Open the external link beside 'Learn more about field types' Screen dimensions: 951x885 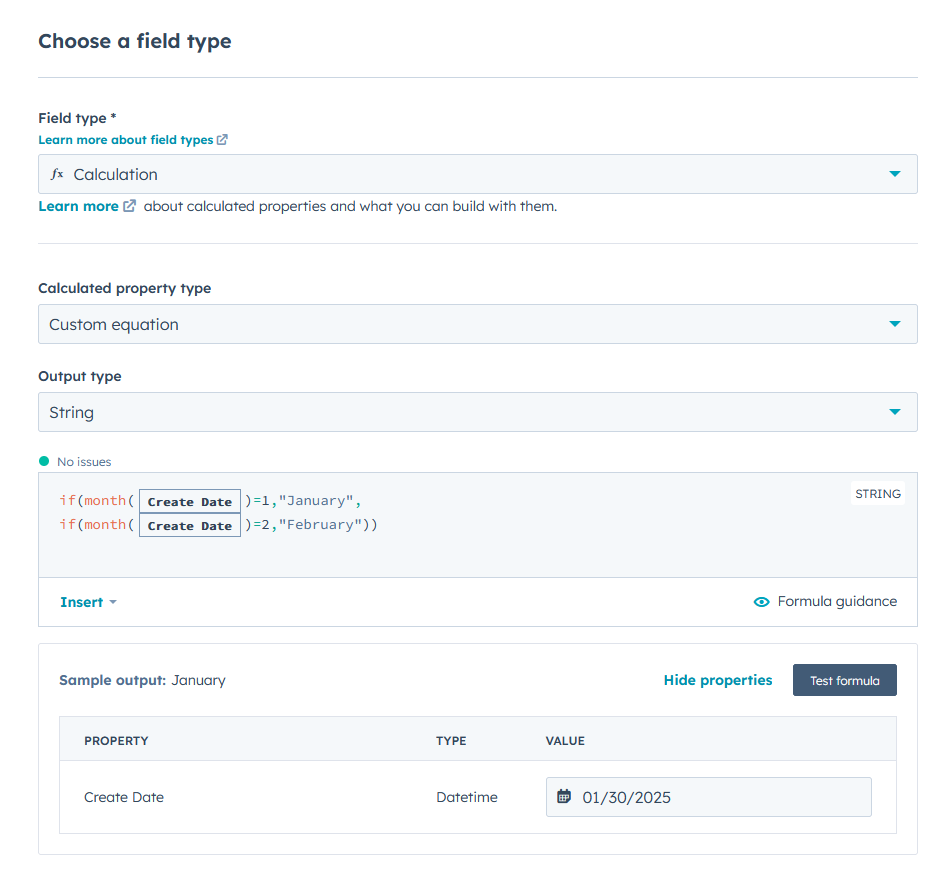[x=222, y=139]
